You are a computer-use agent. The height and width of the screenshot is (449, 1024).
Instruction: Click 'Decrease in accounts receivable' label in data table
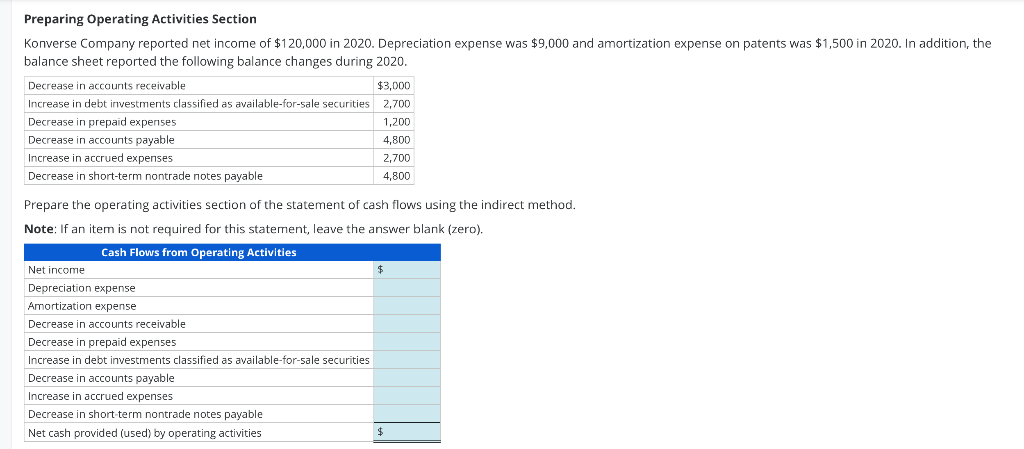click(106, 85)
